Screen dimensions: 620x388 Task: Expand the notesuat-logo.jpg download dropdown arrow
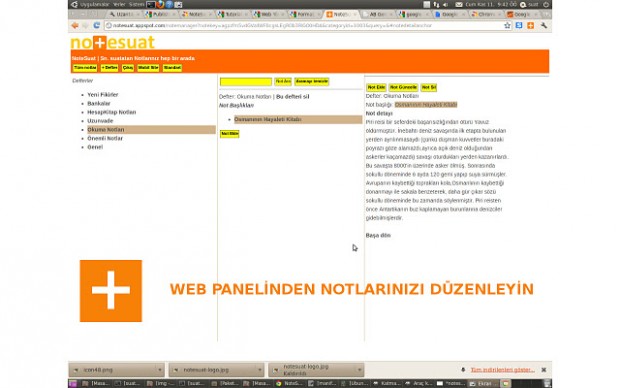coord(260,370)
